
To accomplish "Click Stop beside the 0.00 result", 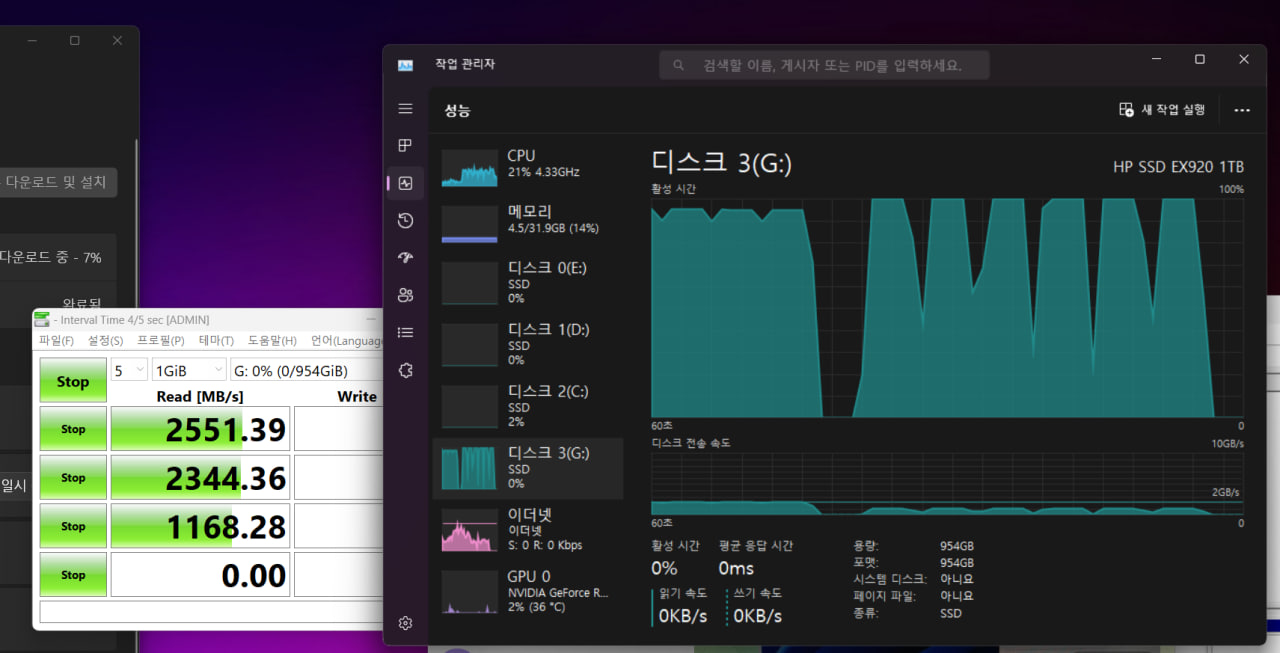I will (73, 575).
